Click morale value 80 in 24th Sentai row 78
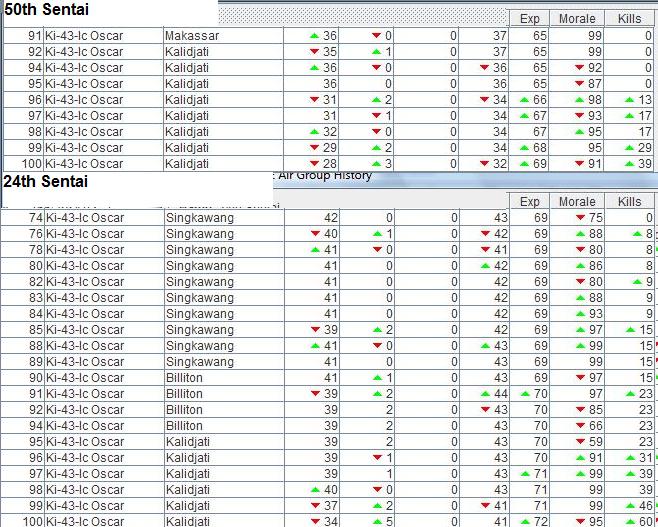658x527 pixels. (x=595, y=250)
